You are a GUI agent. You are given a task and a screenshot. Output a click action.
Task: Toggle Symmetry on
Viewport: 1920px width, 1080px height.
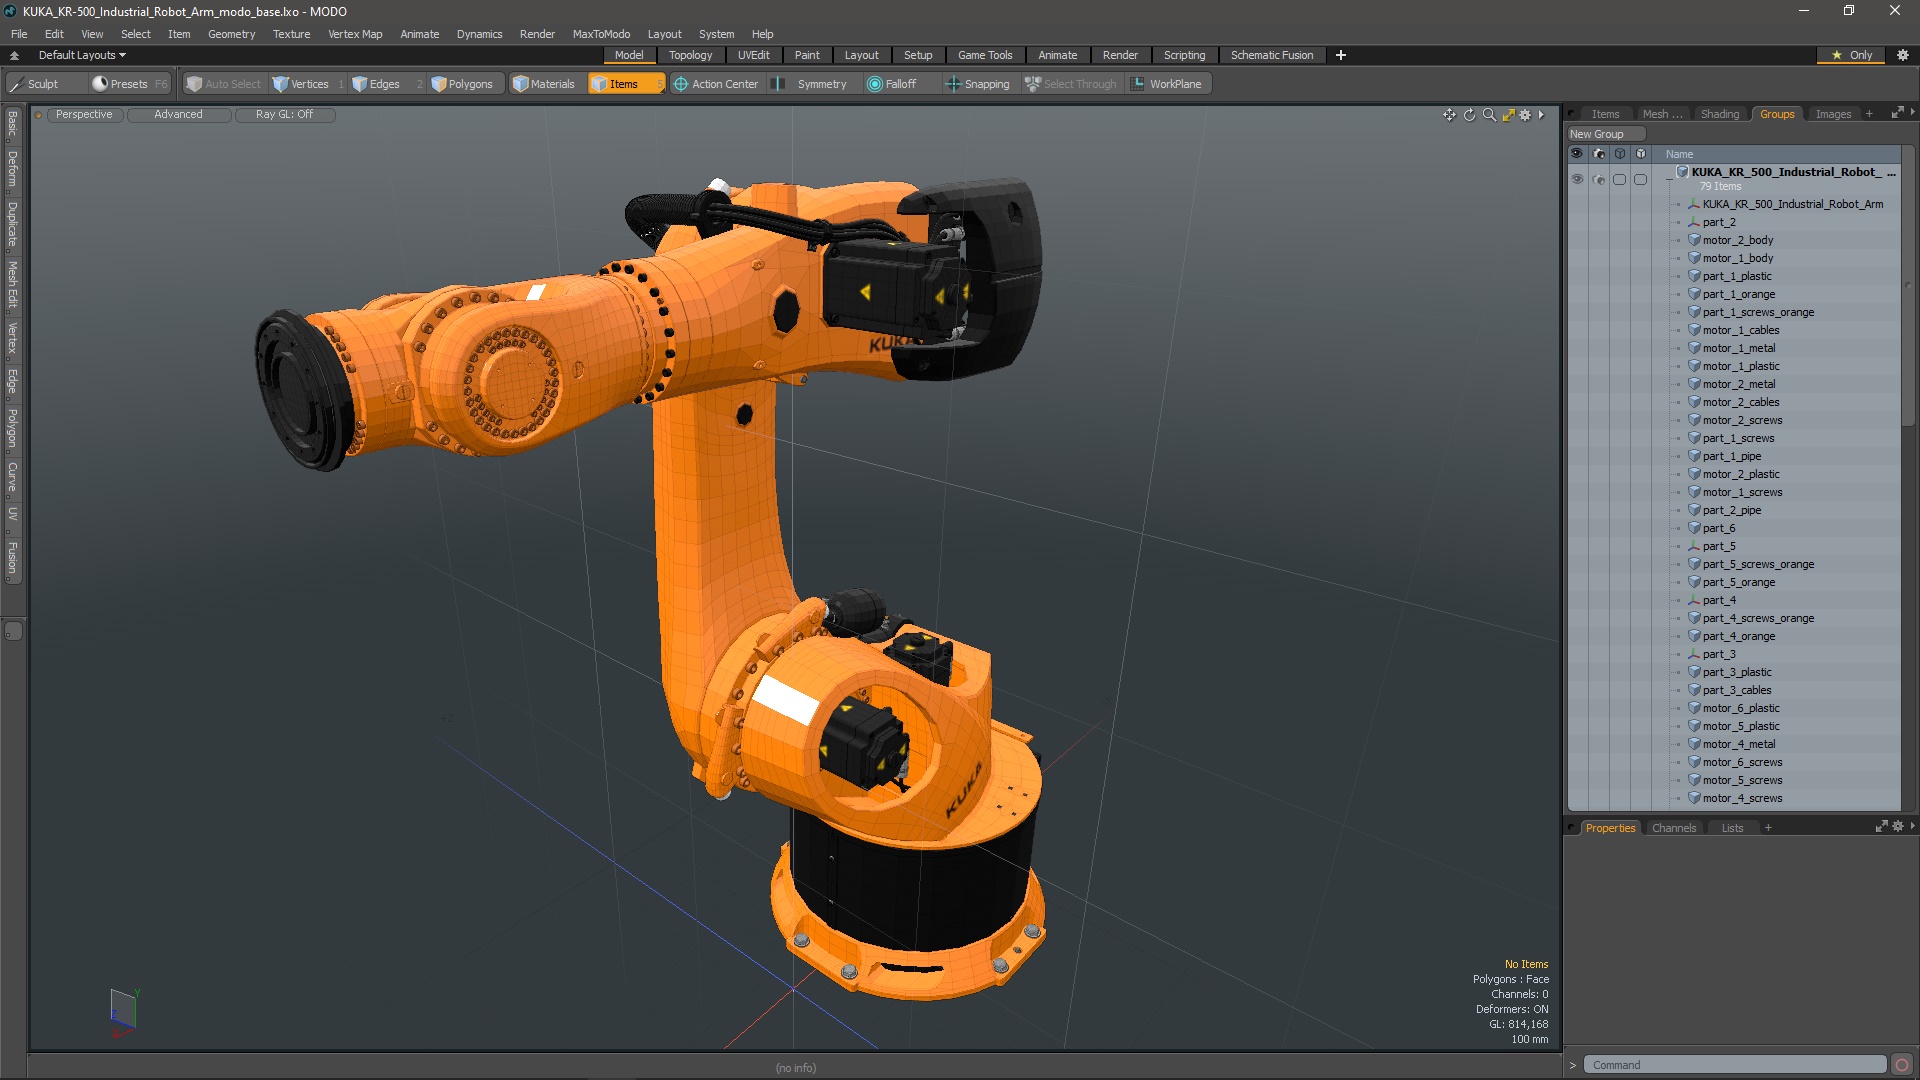(812, 84)
